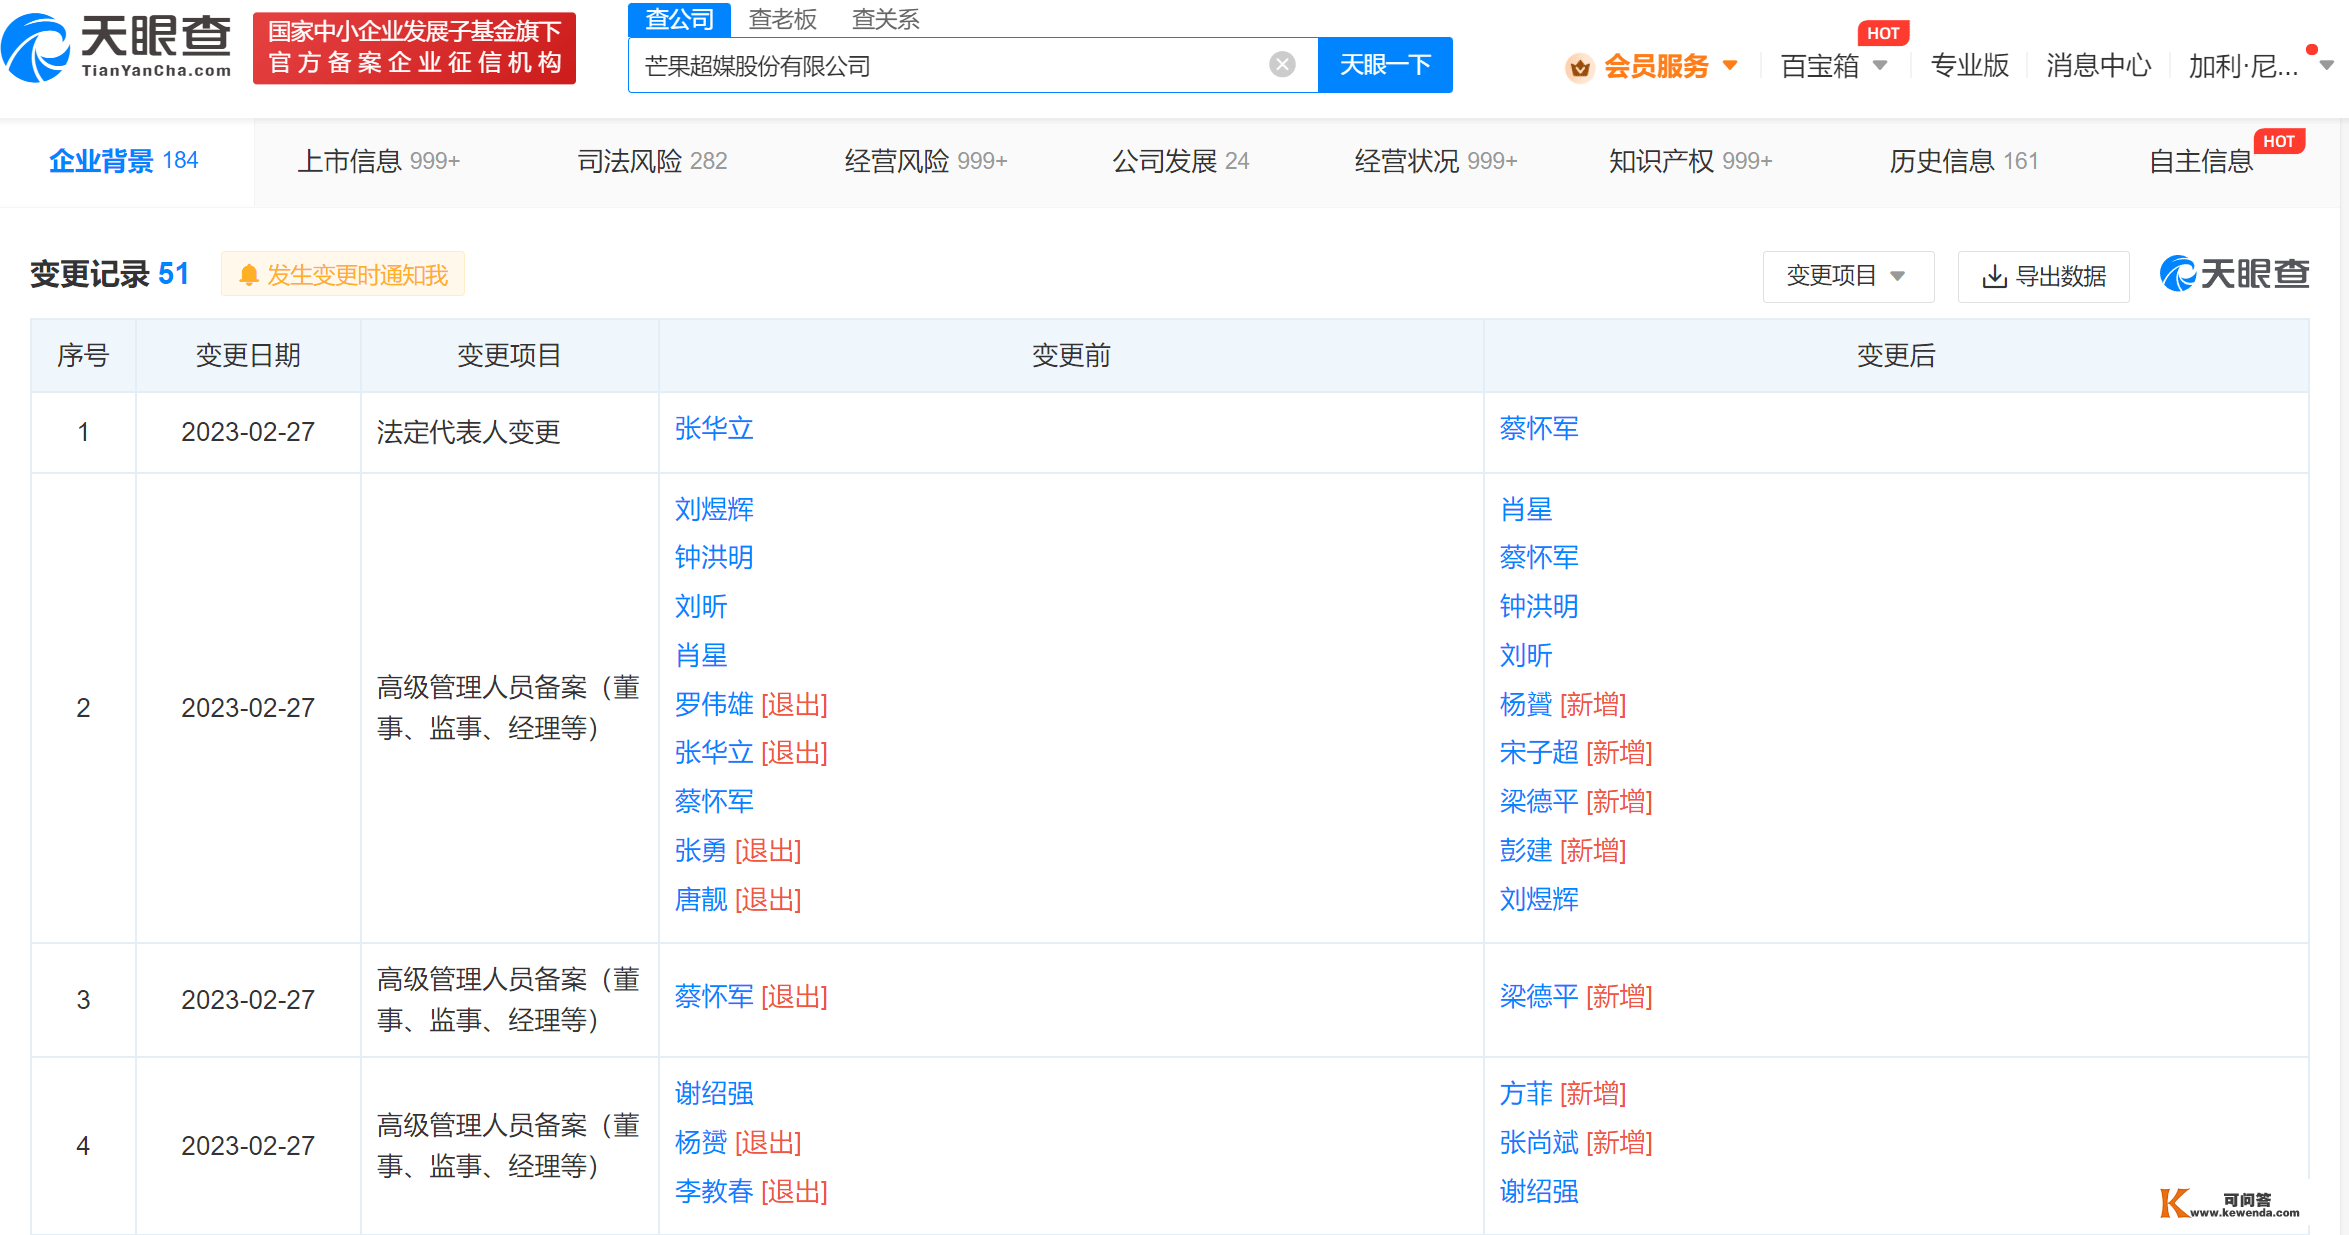
Task: Click the red government fund banner
Action: coord(414,48)
